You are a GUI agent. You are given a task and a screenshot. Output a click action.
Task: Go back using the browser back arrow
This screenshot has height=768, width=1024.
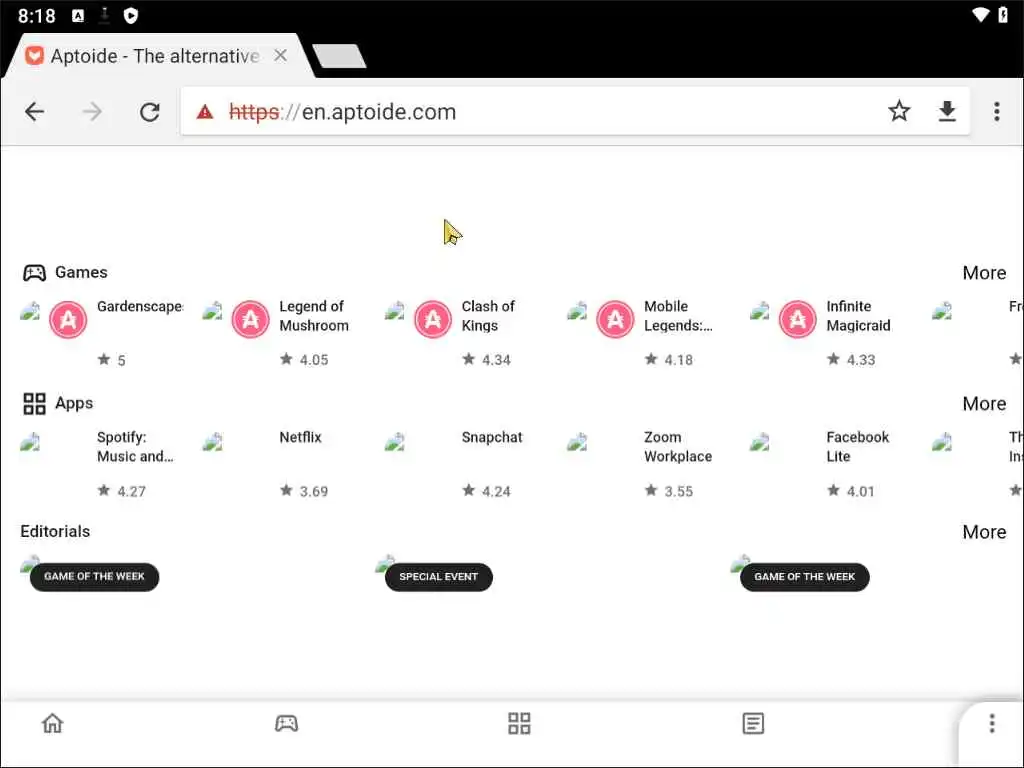pyautogui.click(x=34, y=112)
